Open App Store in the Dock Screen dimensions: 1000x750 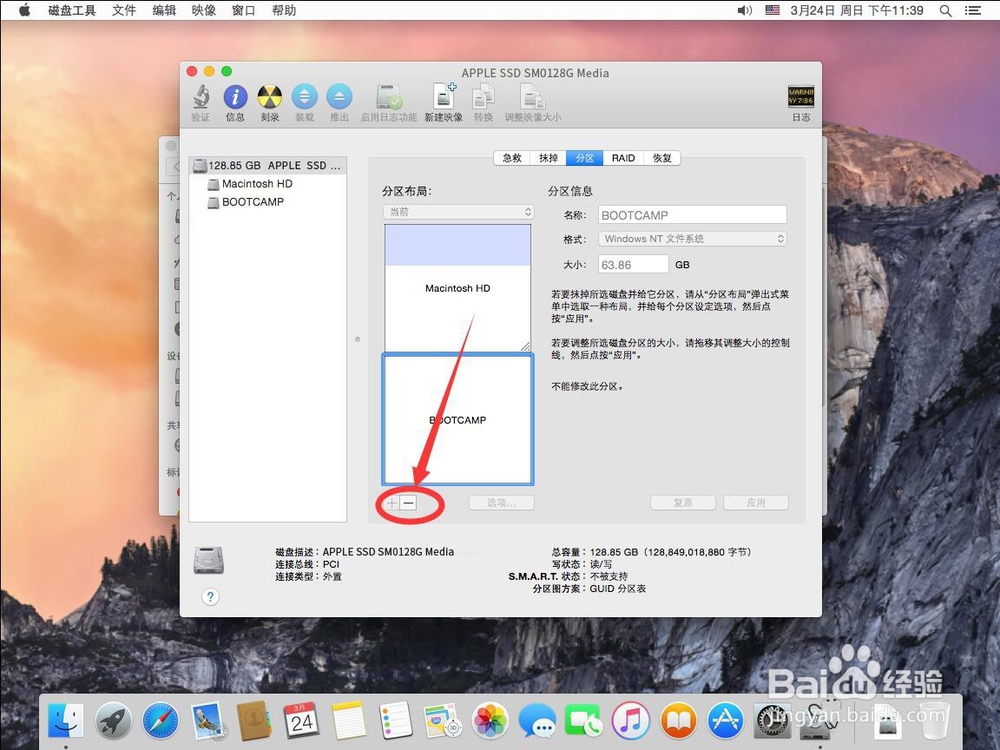[725, 721]
